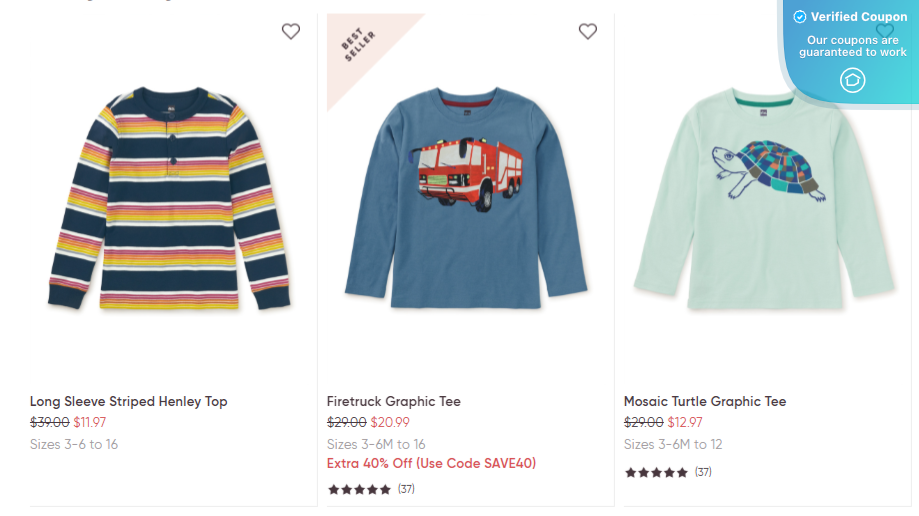Open the Mosaic Turtle tee (37) reviews
This screenshot has height=516, width=919.
[x=703, y=472]
